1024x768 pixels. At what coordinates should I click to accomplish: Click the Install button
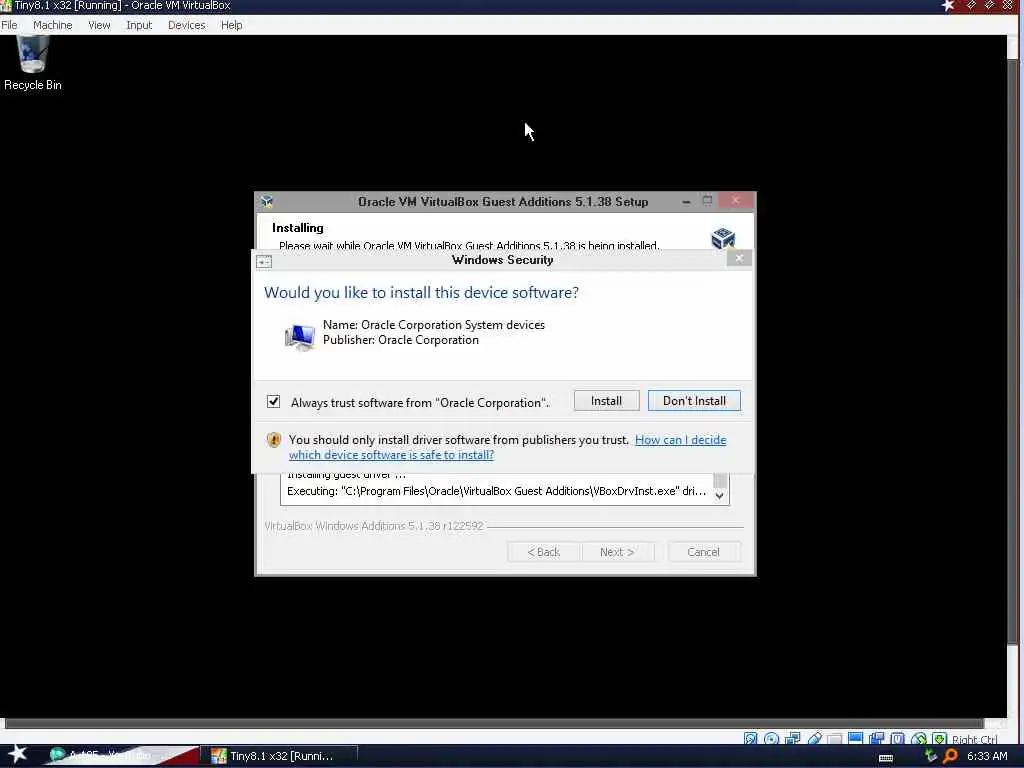606,400
